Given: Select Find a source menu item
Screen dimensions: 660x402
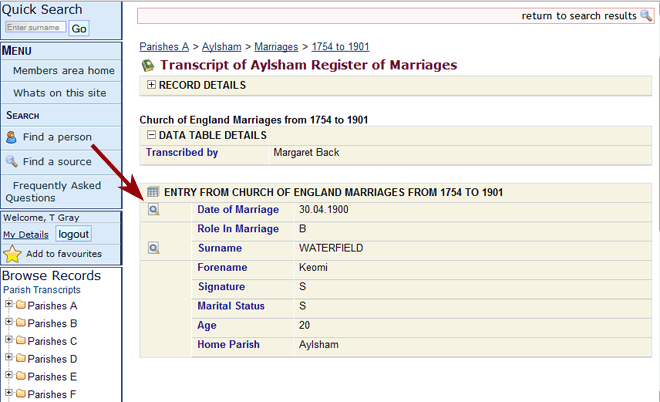Looking at the screenshot, I should [57, 162].
